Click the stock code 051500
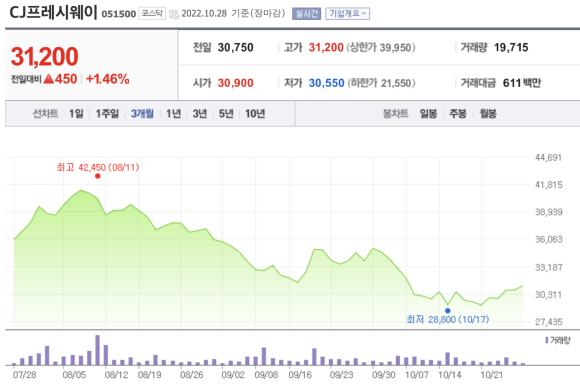 point(119,14)
